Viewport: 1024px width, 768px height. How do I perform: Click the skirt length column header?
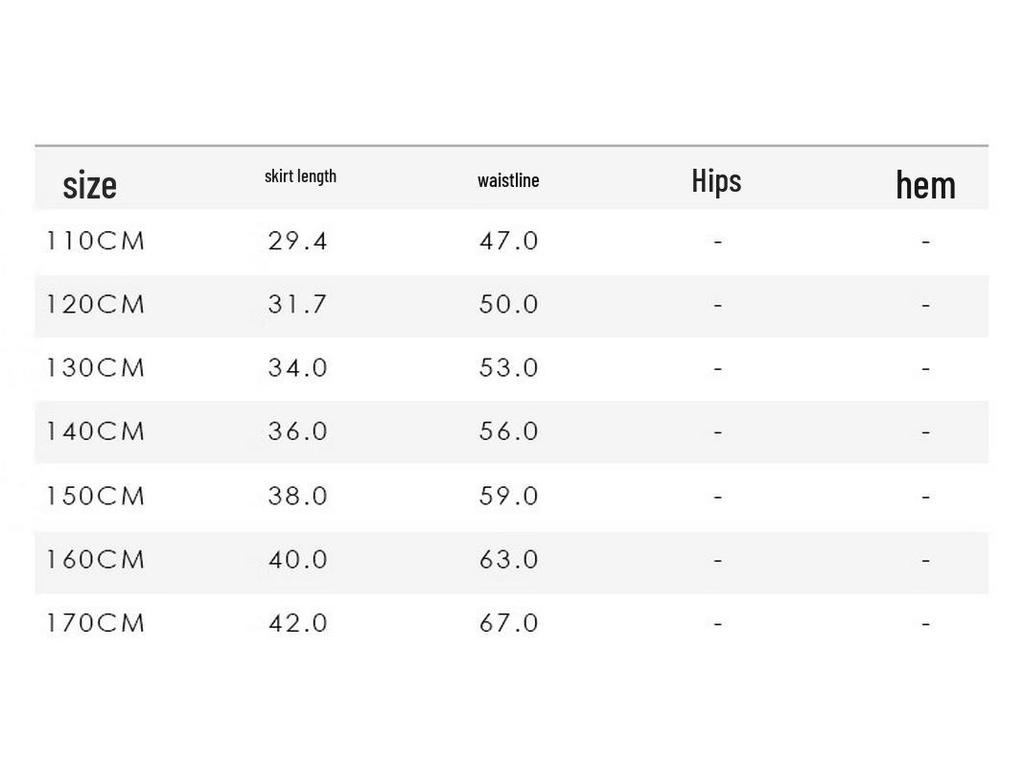tap(300, 176)
